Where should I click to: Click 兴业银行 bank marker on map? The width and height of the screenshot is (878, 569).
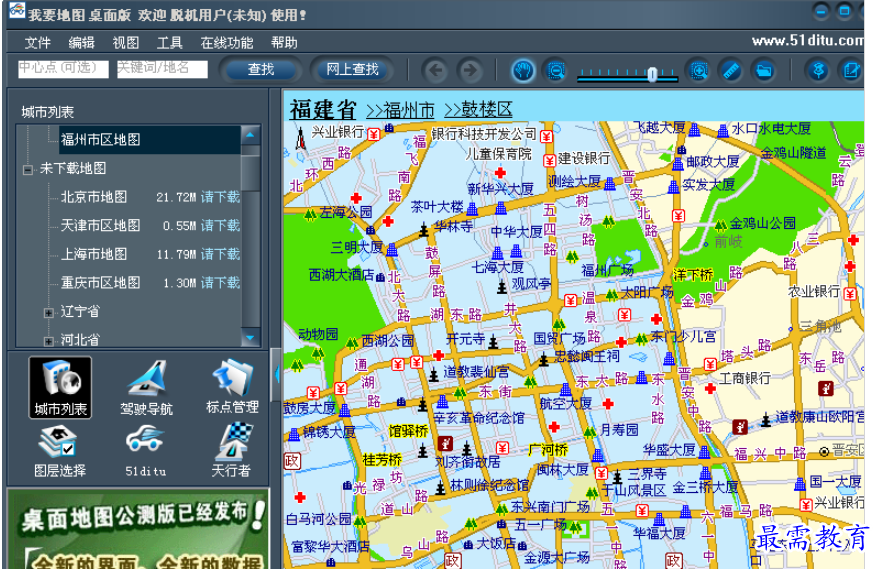coord(373,134)
